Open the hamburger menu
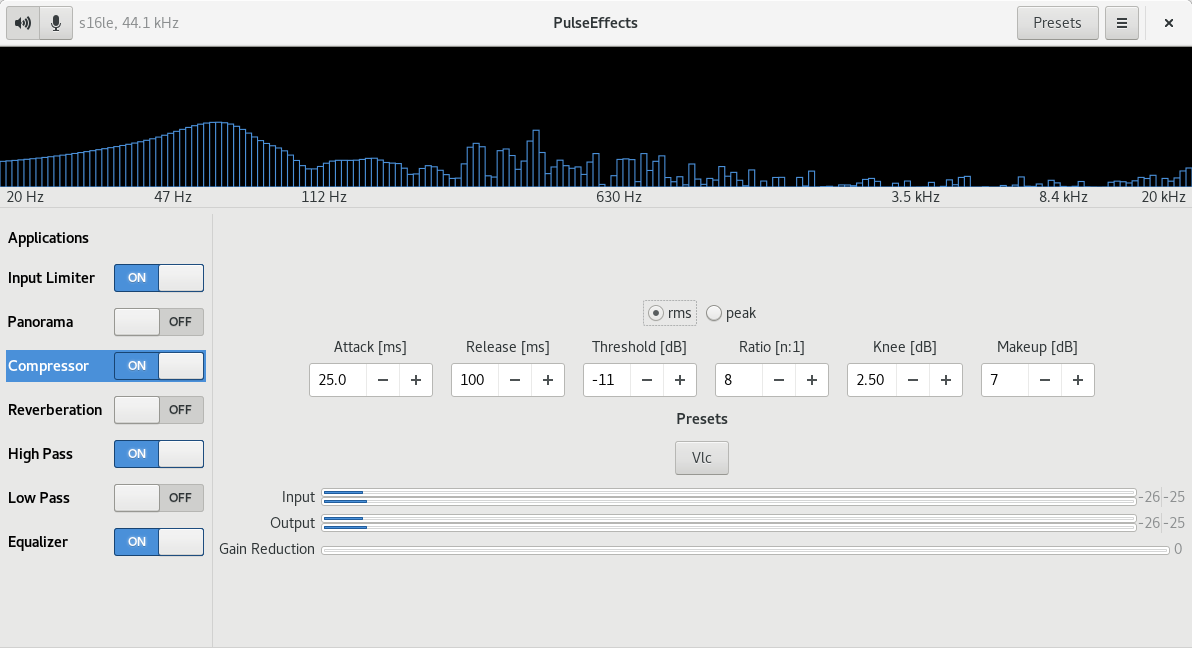This screenshot has width=1192, height=648. (1122, 23)
